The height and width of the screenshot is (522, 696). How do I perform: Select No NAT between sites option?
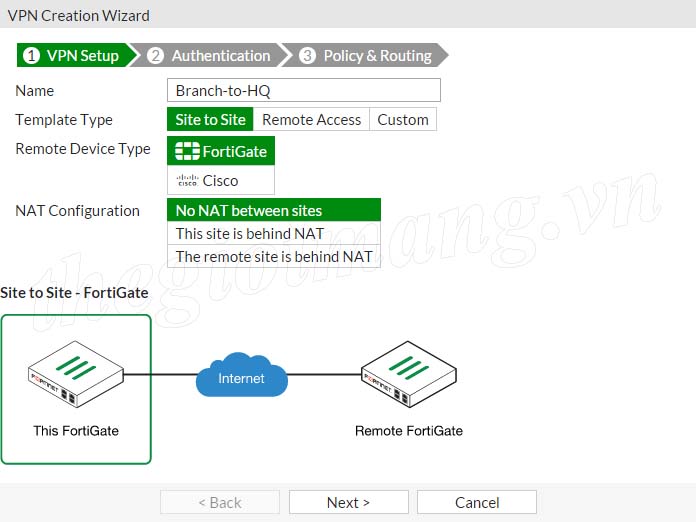[x=274, y=210]
